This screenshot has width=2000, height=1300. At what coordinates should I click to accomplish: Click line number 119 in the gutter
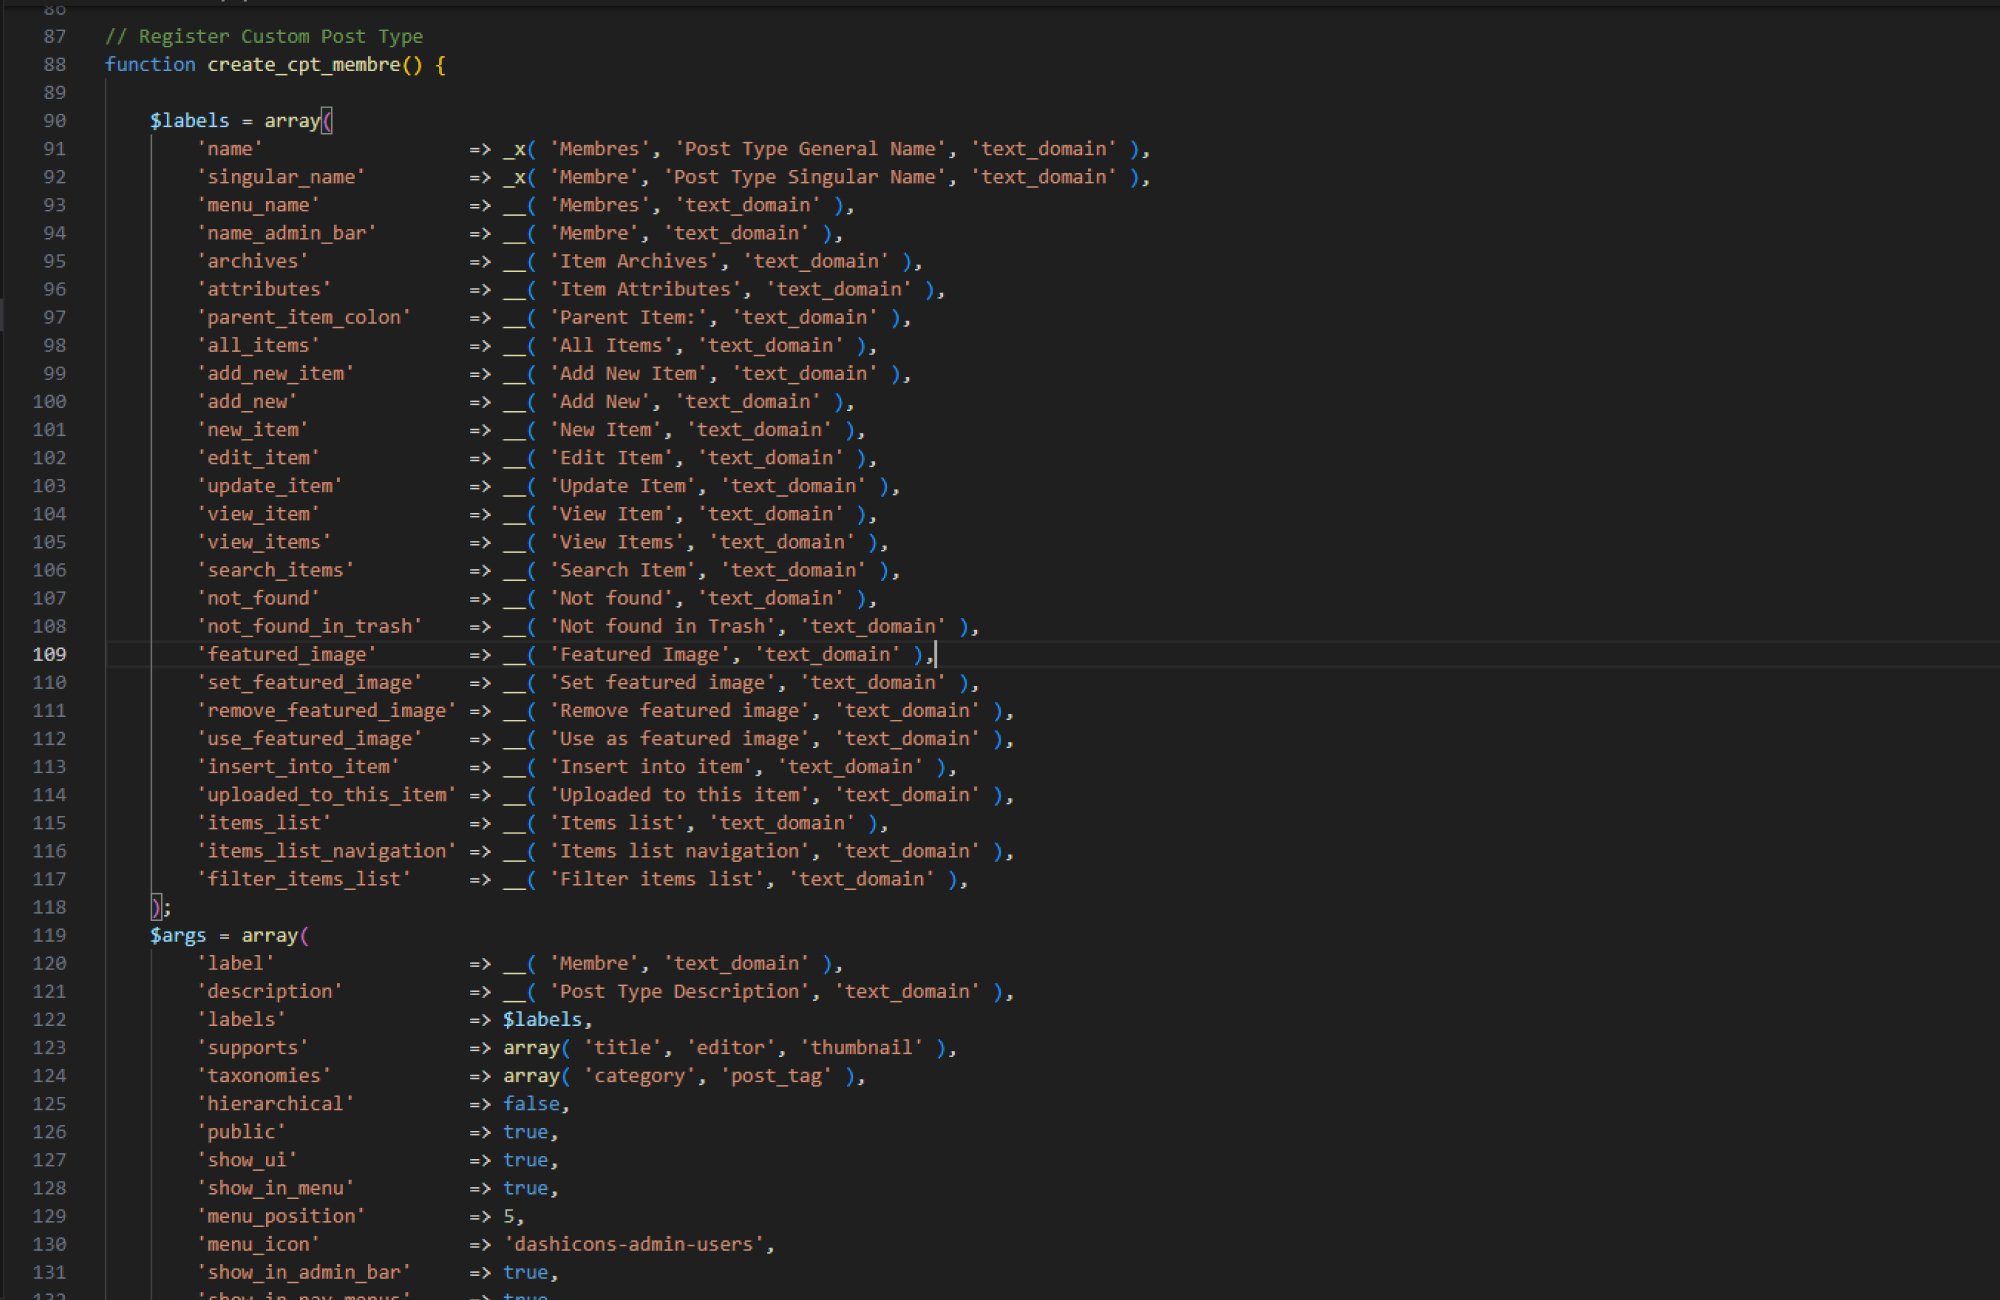(49, 935)
